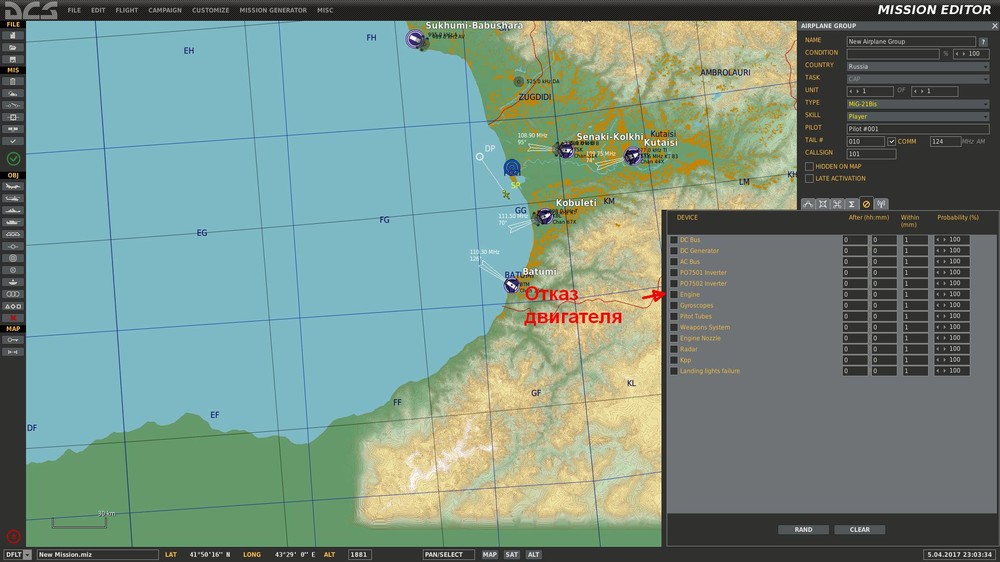1000x562 pixels.
Task: Click the Sukhumi-Babushara airfield icon
Action: click(416, 40)
